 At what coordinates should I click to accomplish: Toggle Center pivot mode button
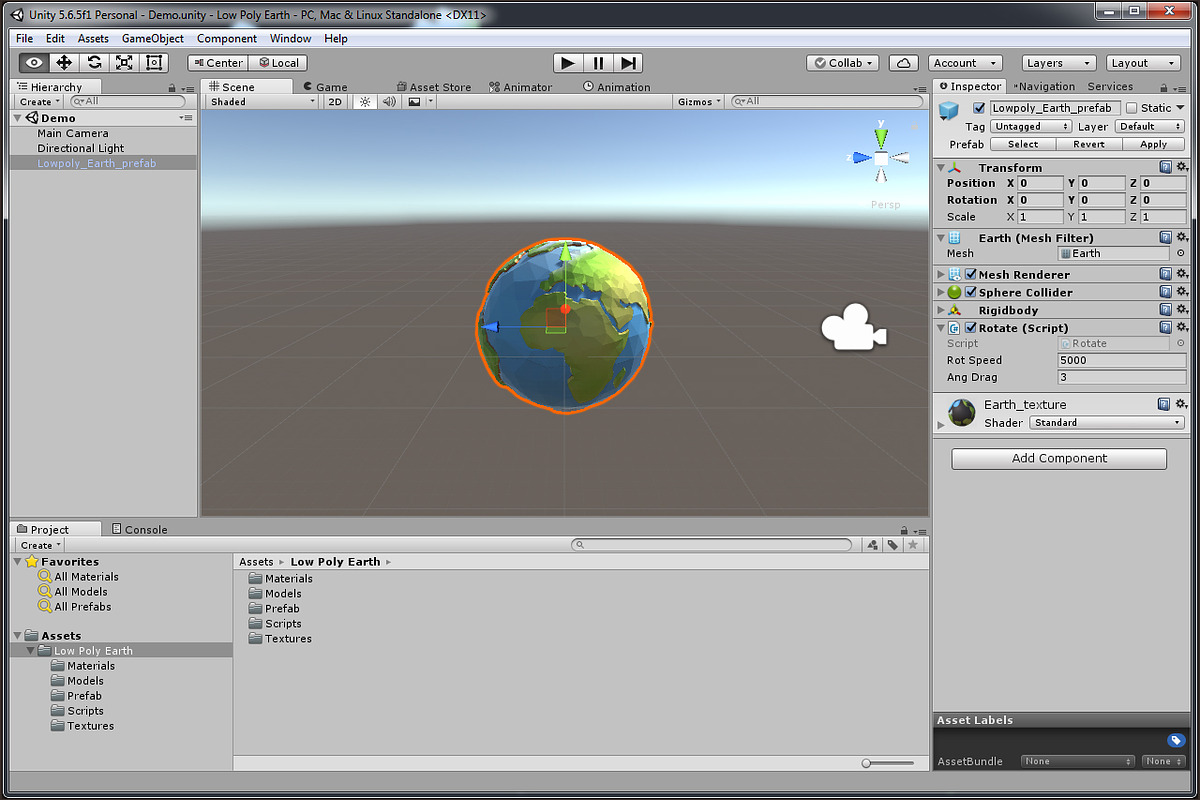point(217,63)
